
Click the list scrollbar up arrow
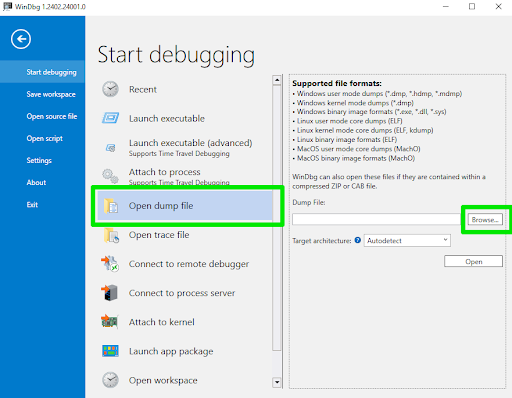277,80
